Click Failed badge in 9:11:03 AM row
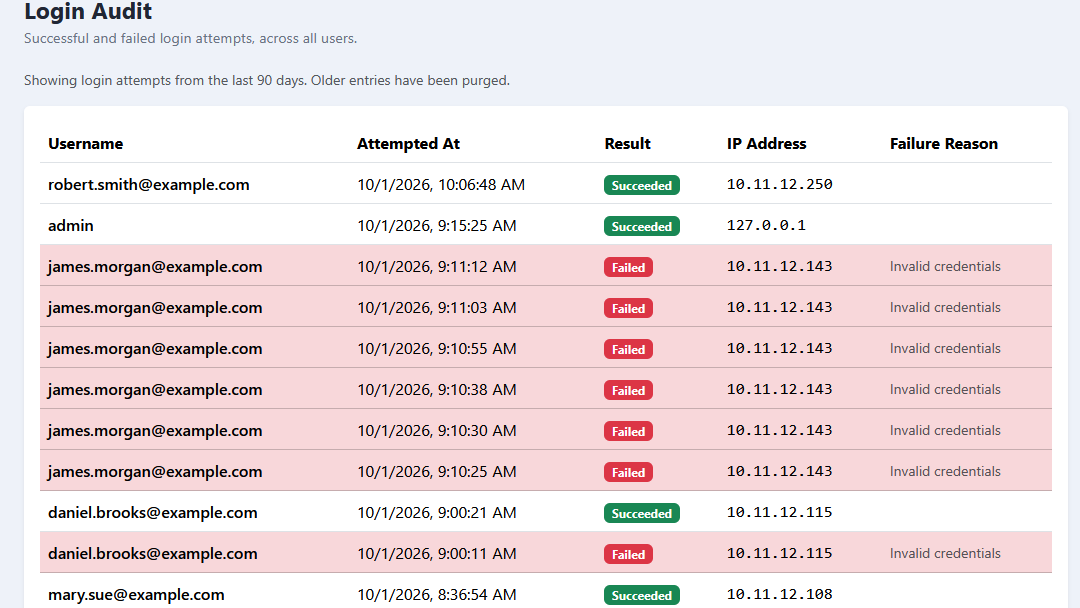 (628, 308)
